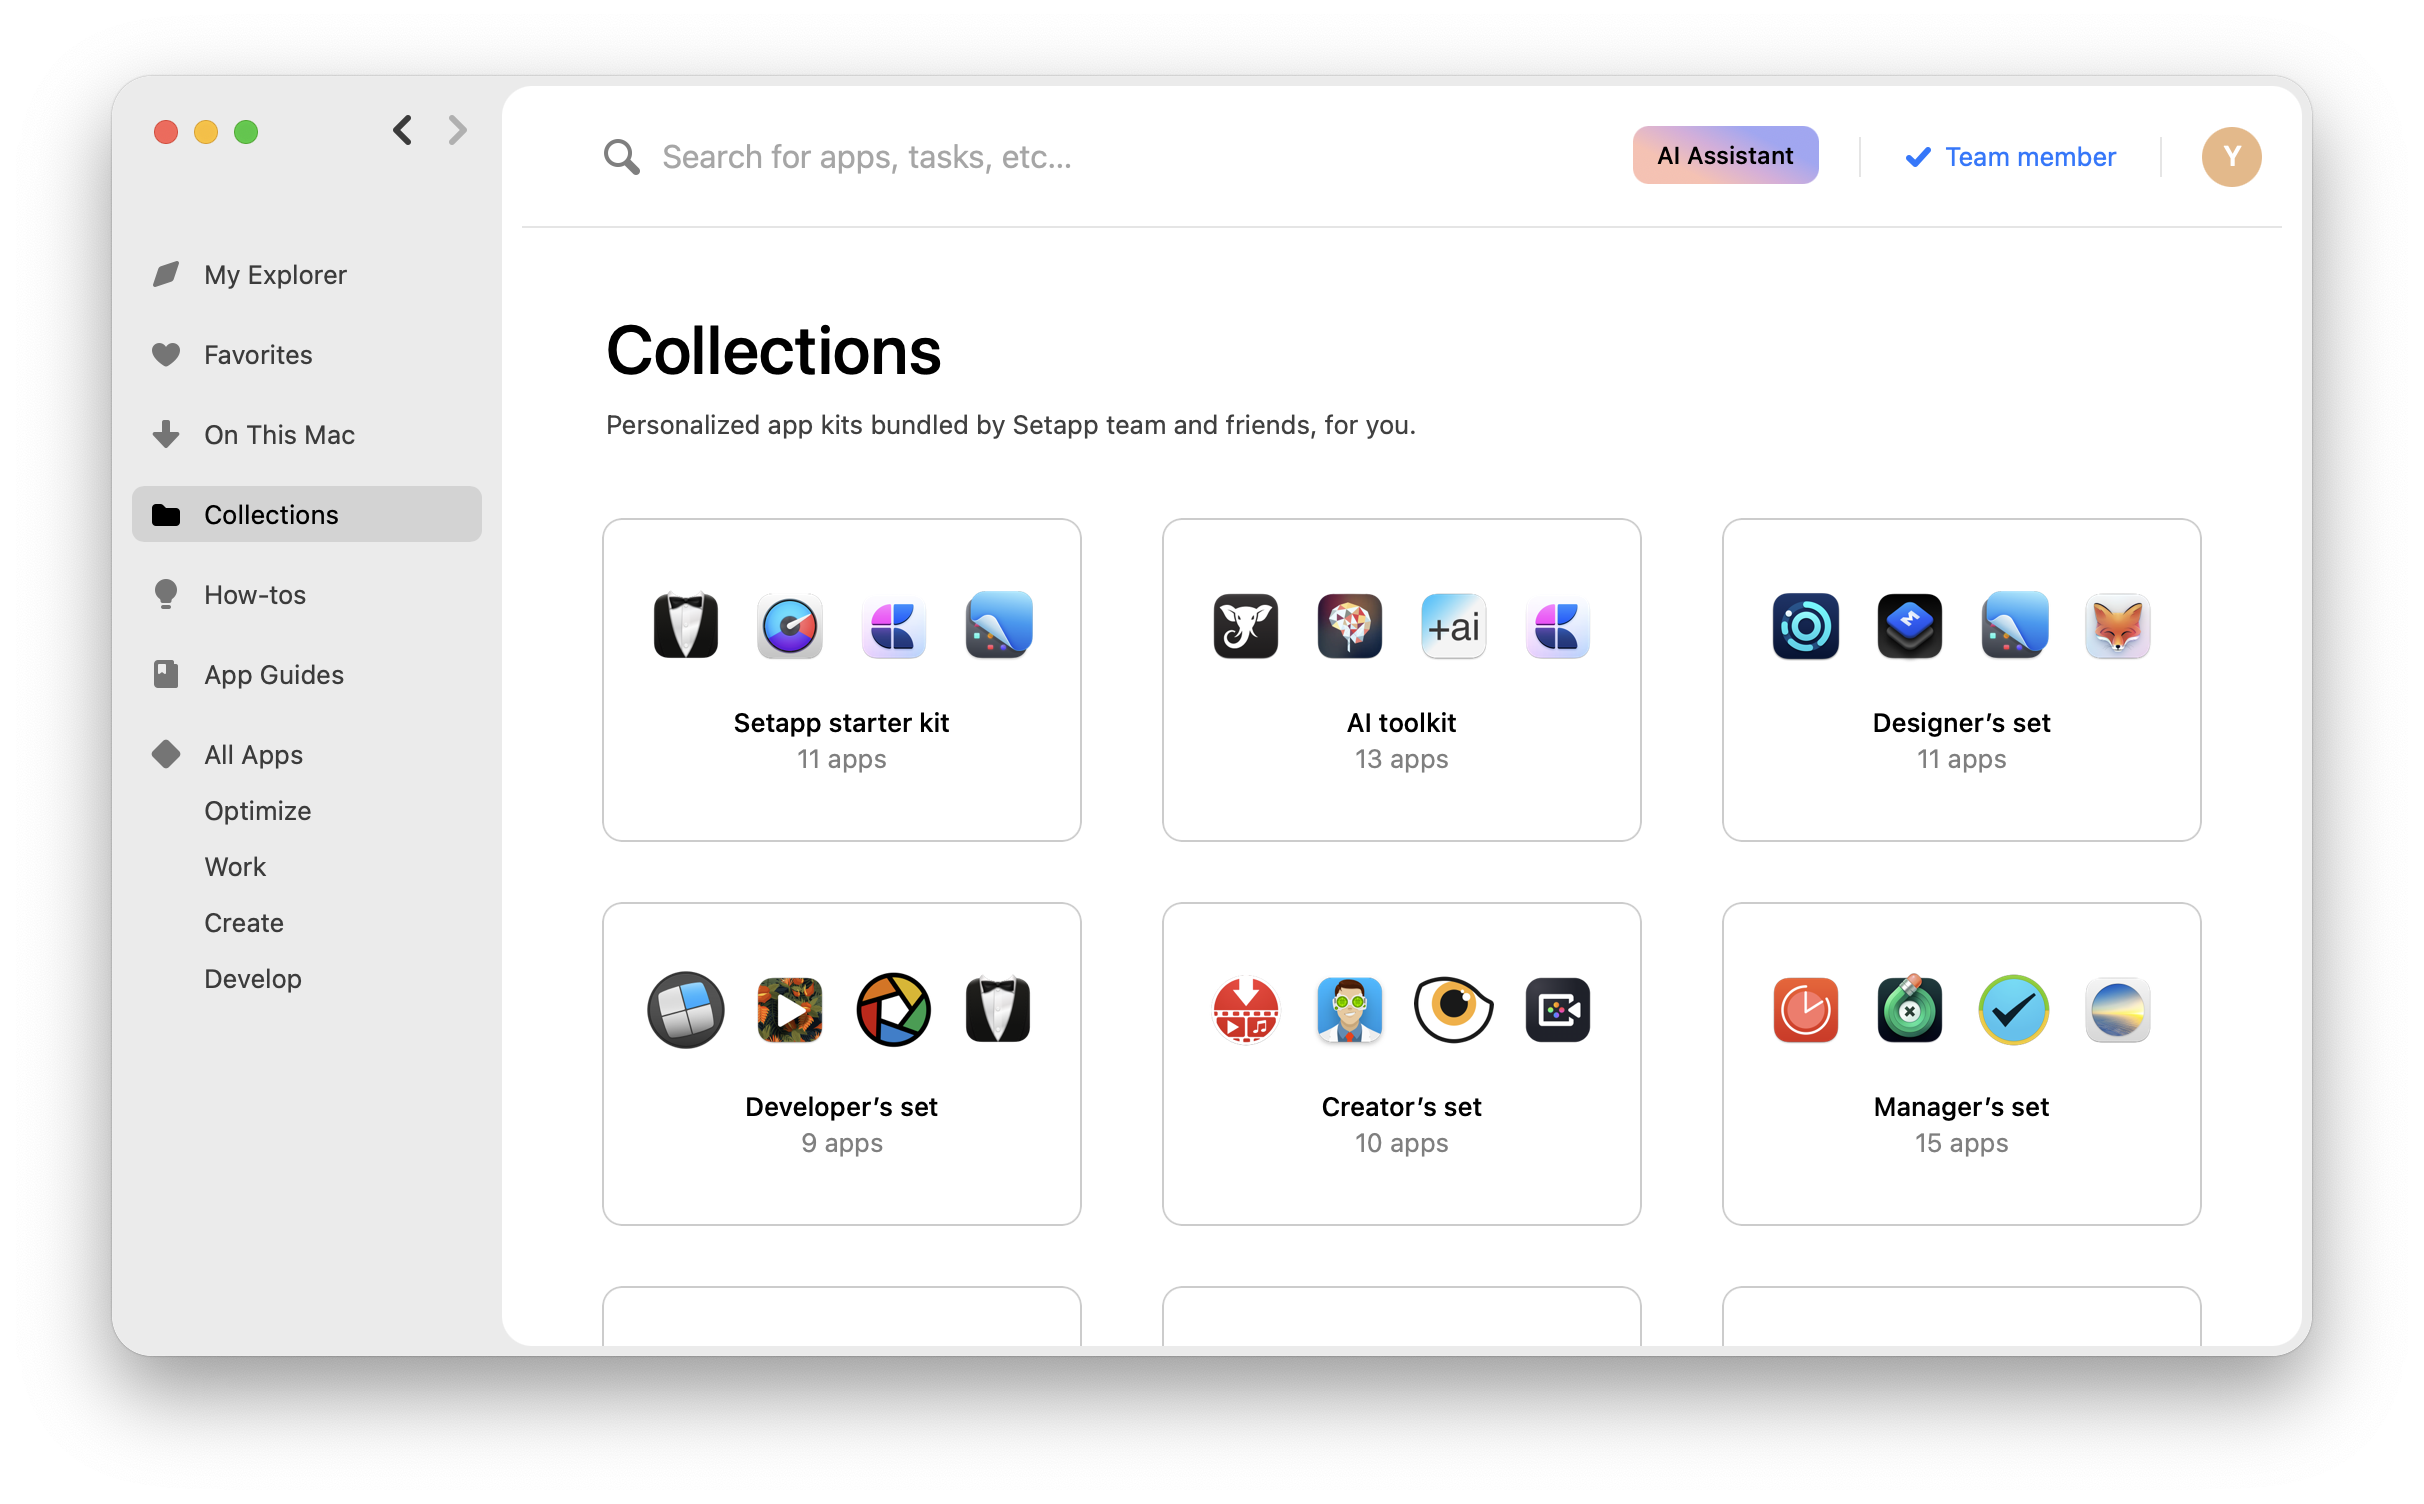Click the blue checkmark icon in Manager's set
Viewport: 2424px width, 1504px height.
pyautogui.click(x=2013, y=1010)
